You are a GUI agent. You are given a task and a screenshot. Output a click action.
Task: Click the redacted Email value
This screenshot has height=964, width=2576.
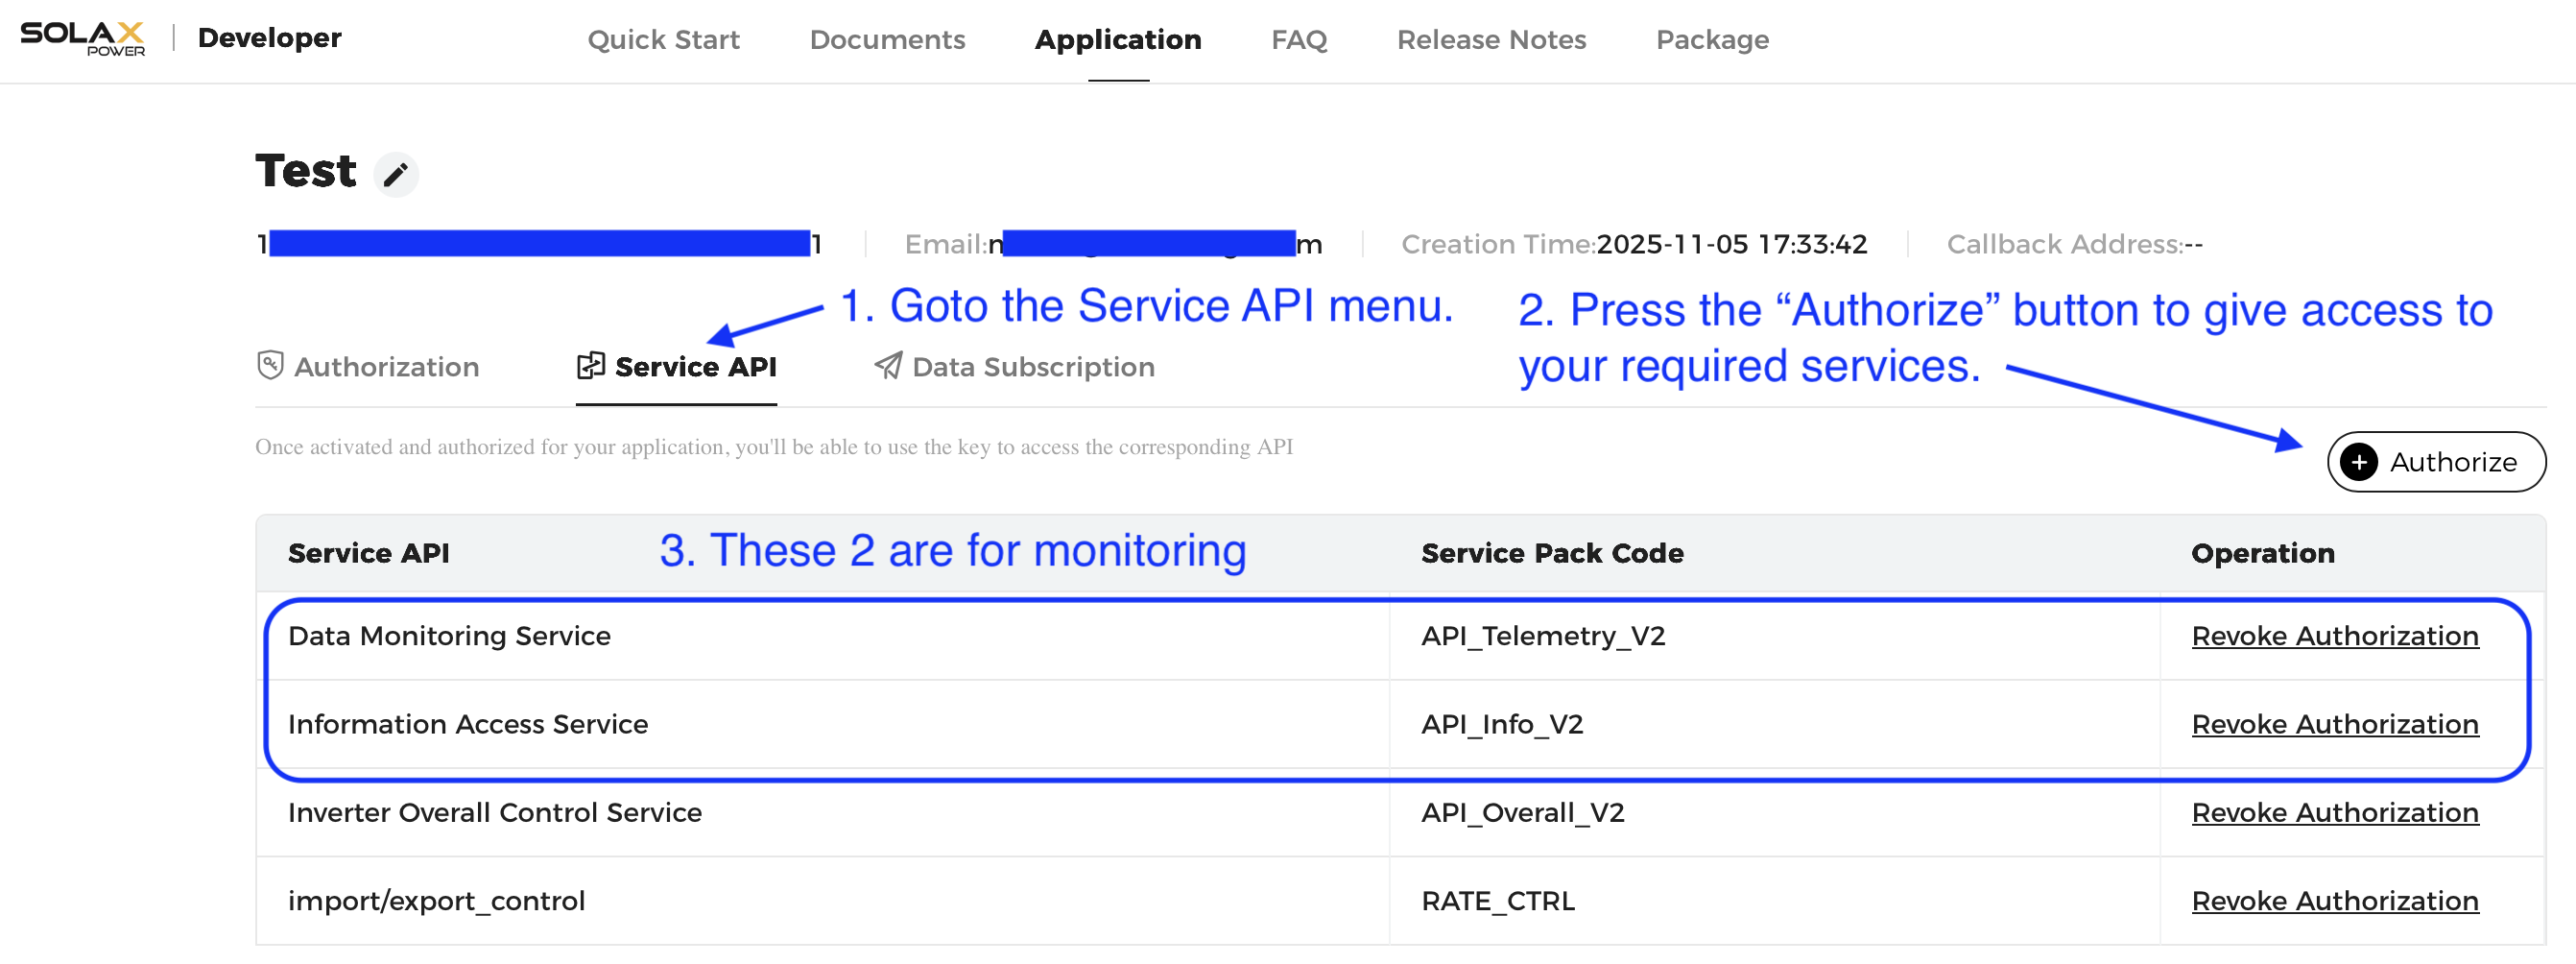tap(1155, 244)
